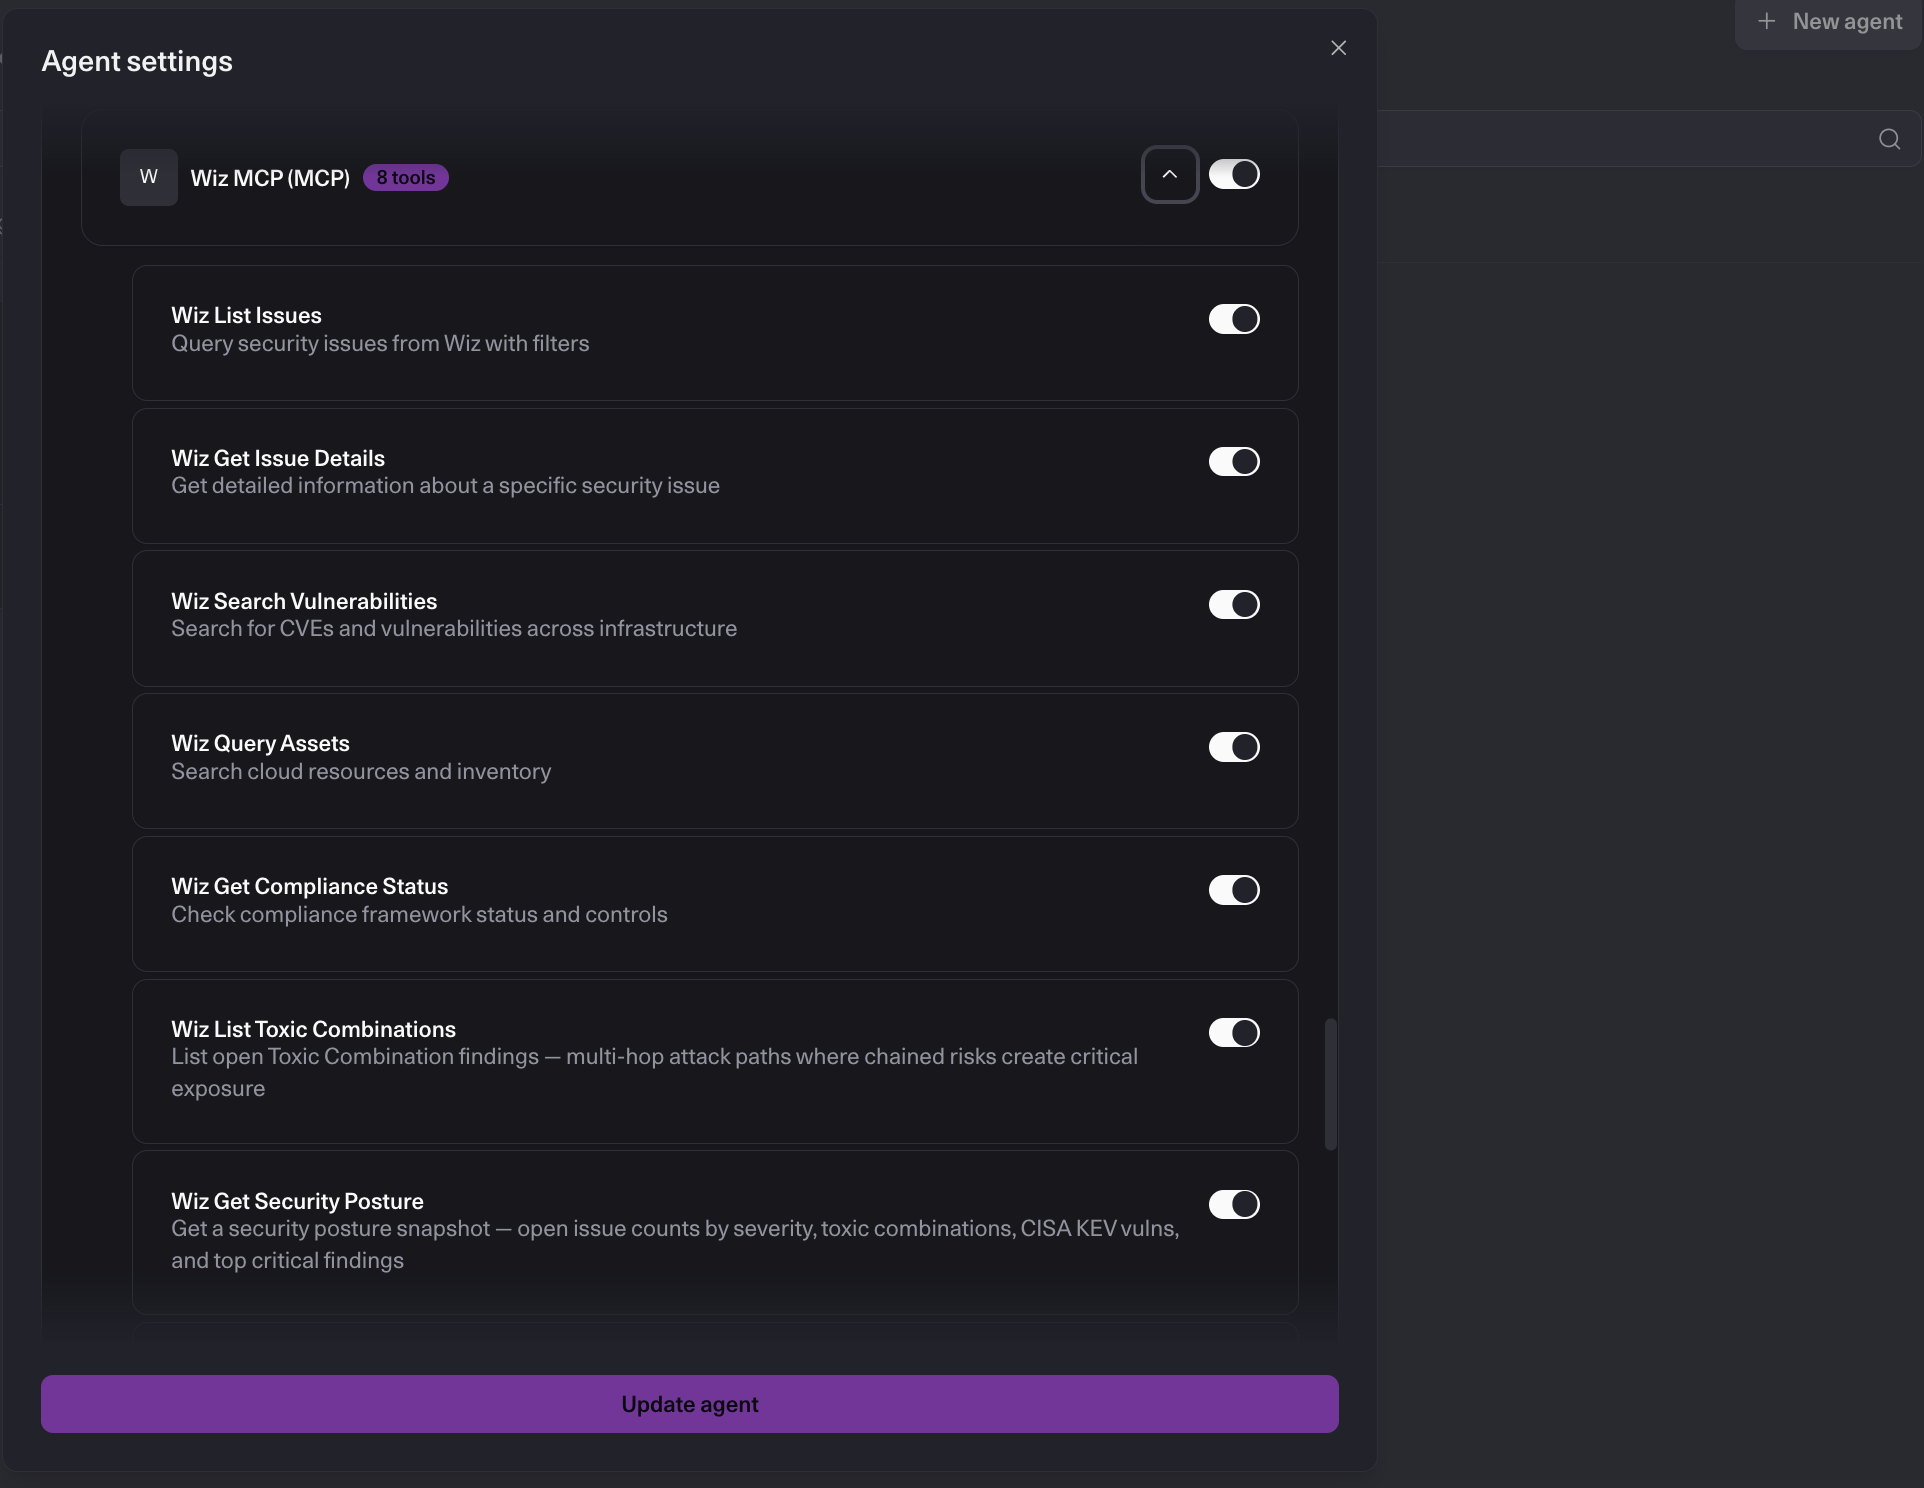Click the "Wiz MCP (MCP)" server name
Viewport: 1924px width, 1488px height.
(270, 178)
